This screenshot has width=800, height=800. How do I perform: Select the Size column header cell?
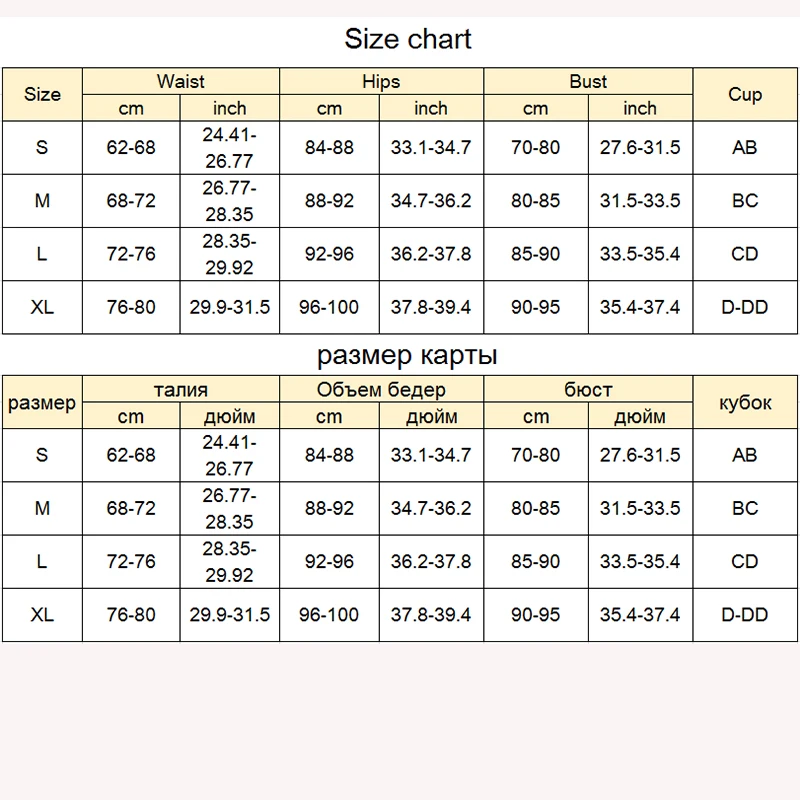[x=42, y=95]
